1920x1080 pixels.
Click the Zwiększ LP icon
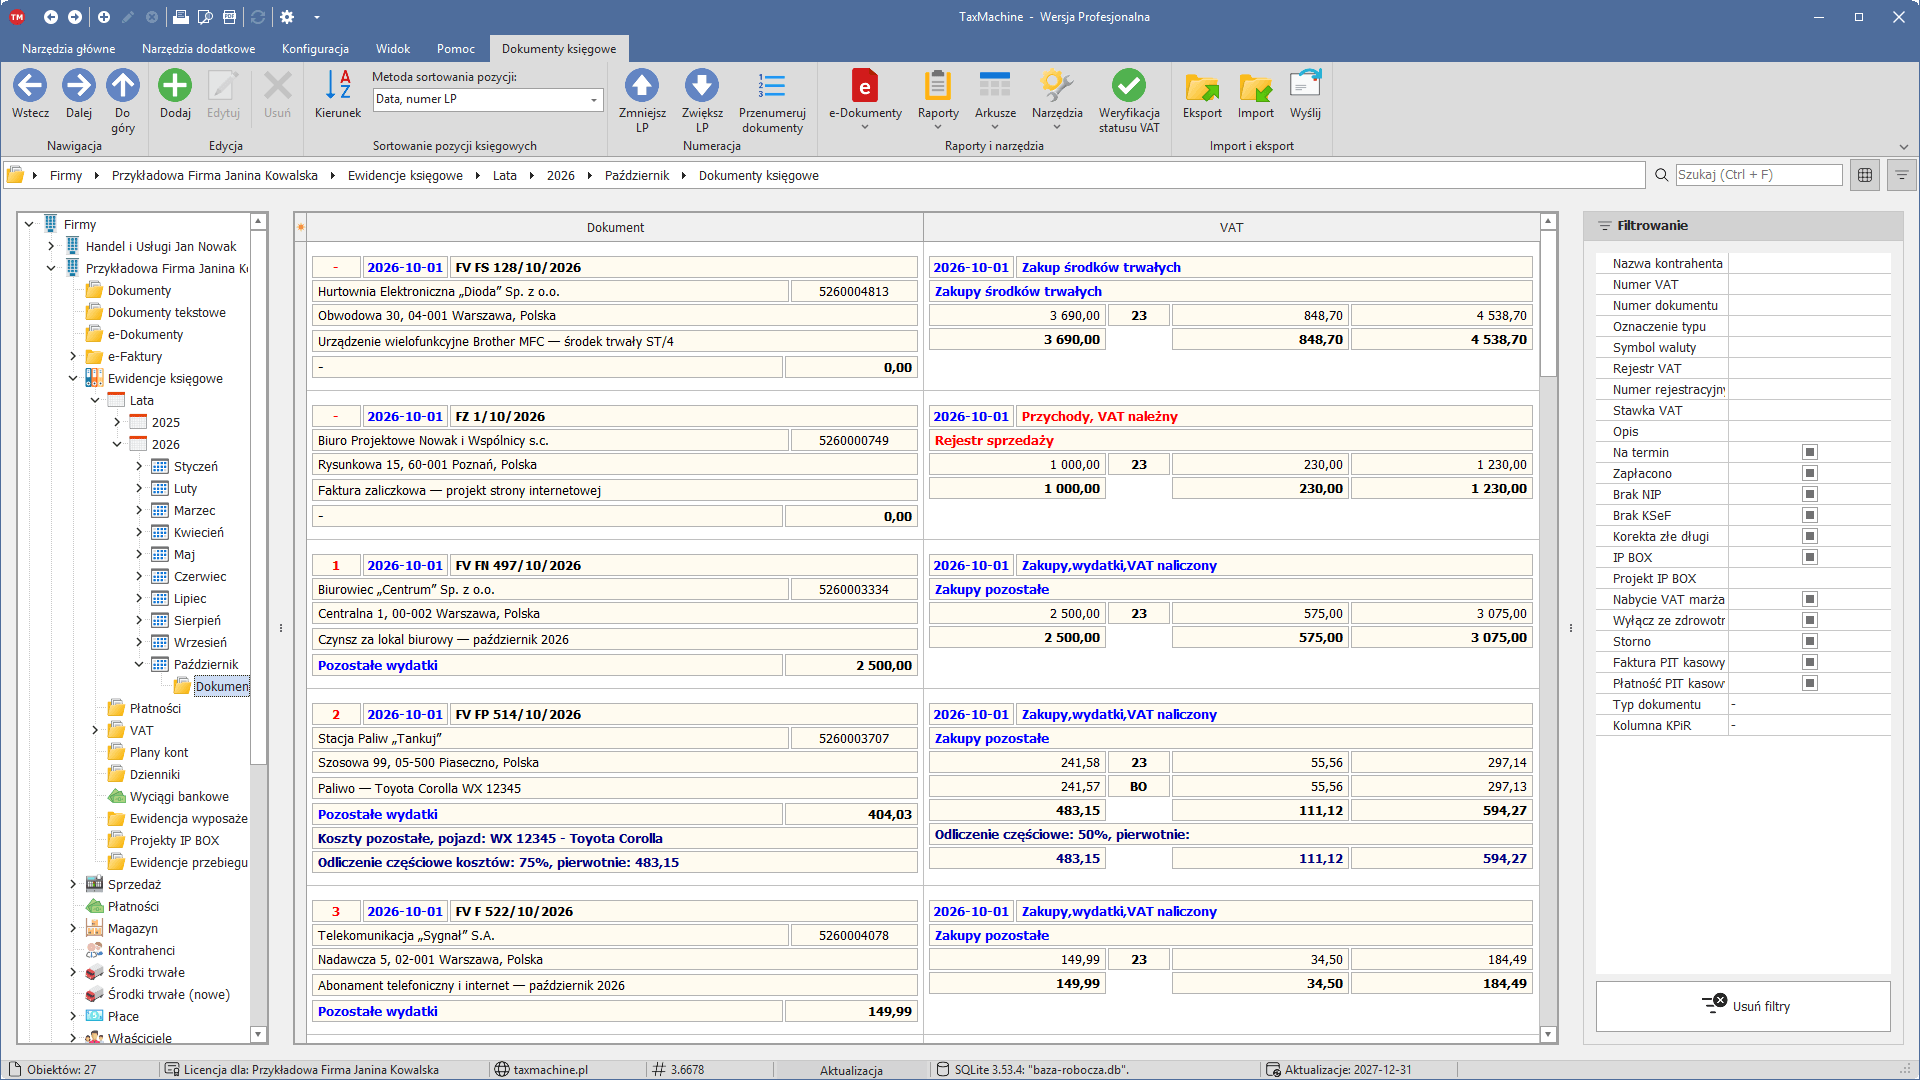702,86
